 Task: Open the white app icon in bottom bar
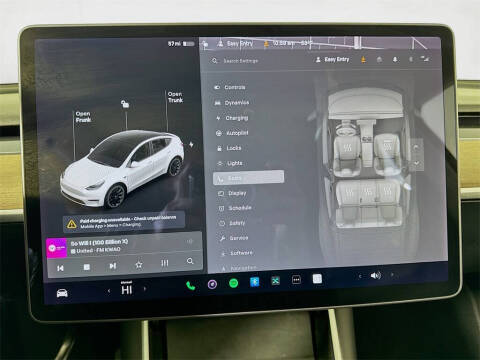(x=317, y=279)
